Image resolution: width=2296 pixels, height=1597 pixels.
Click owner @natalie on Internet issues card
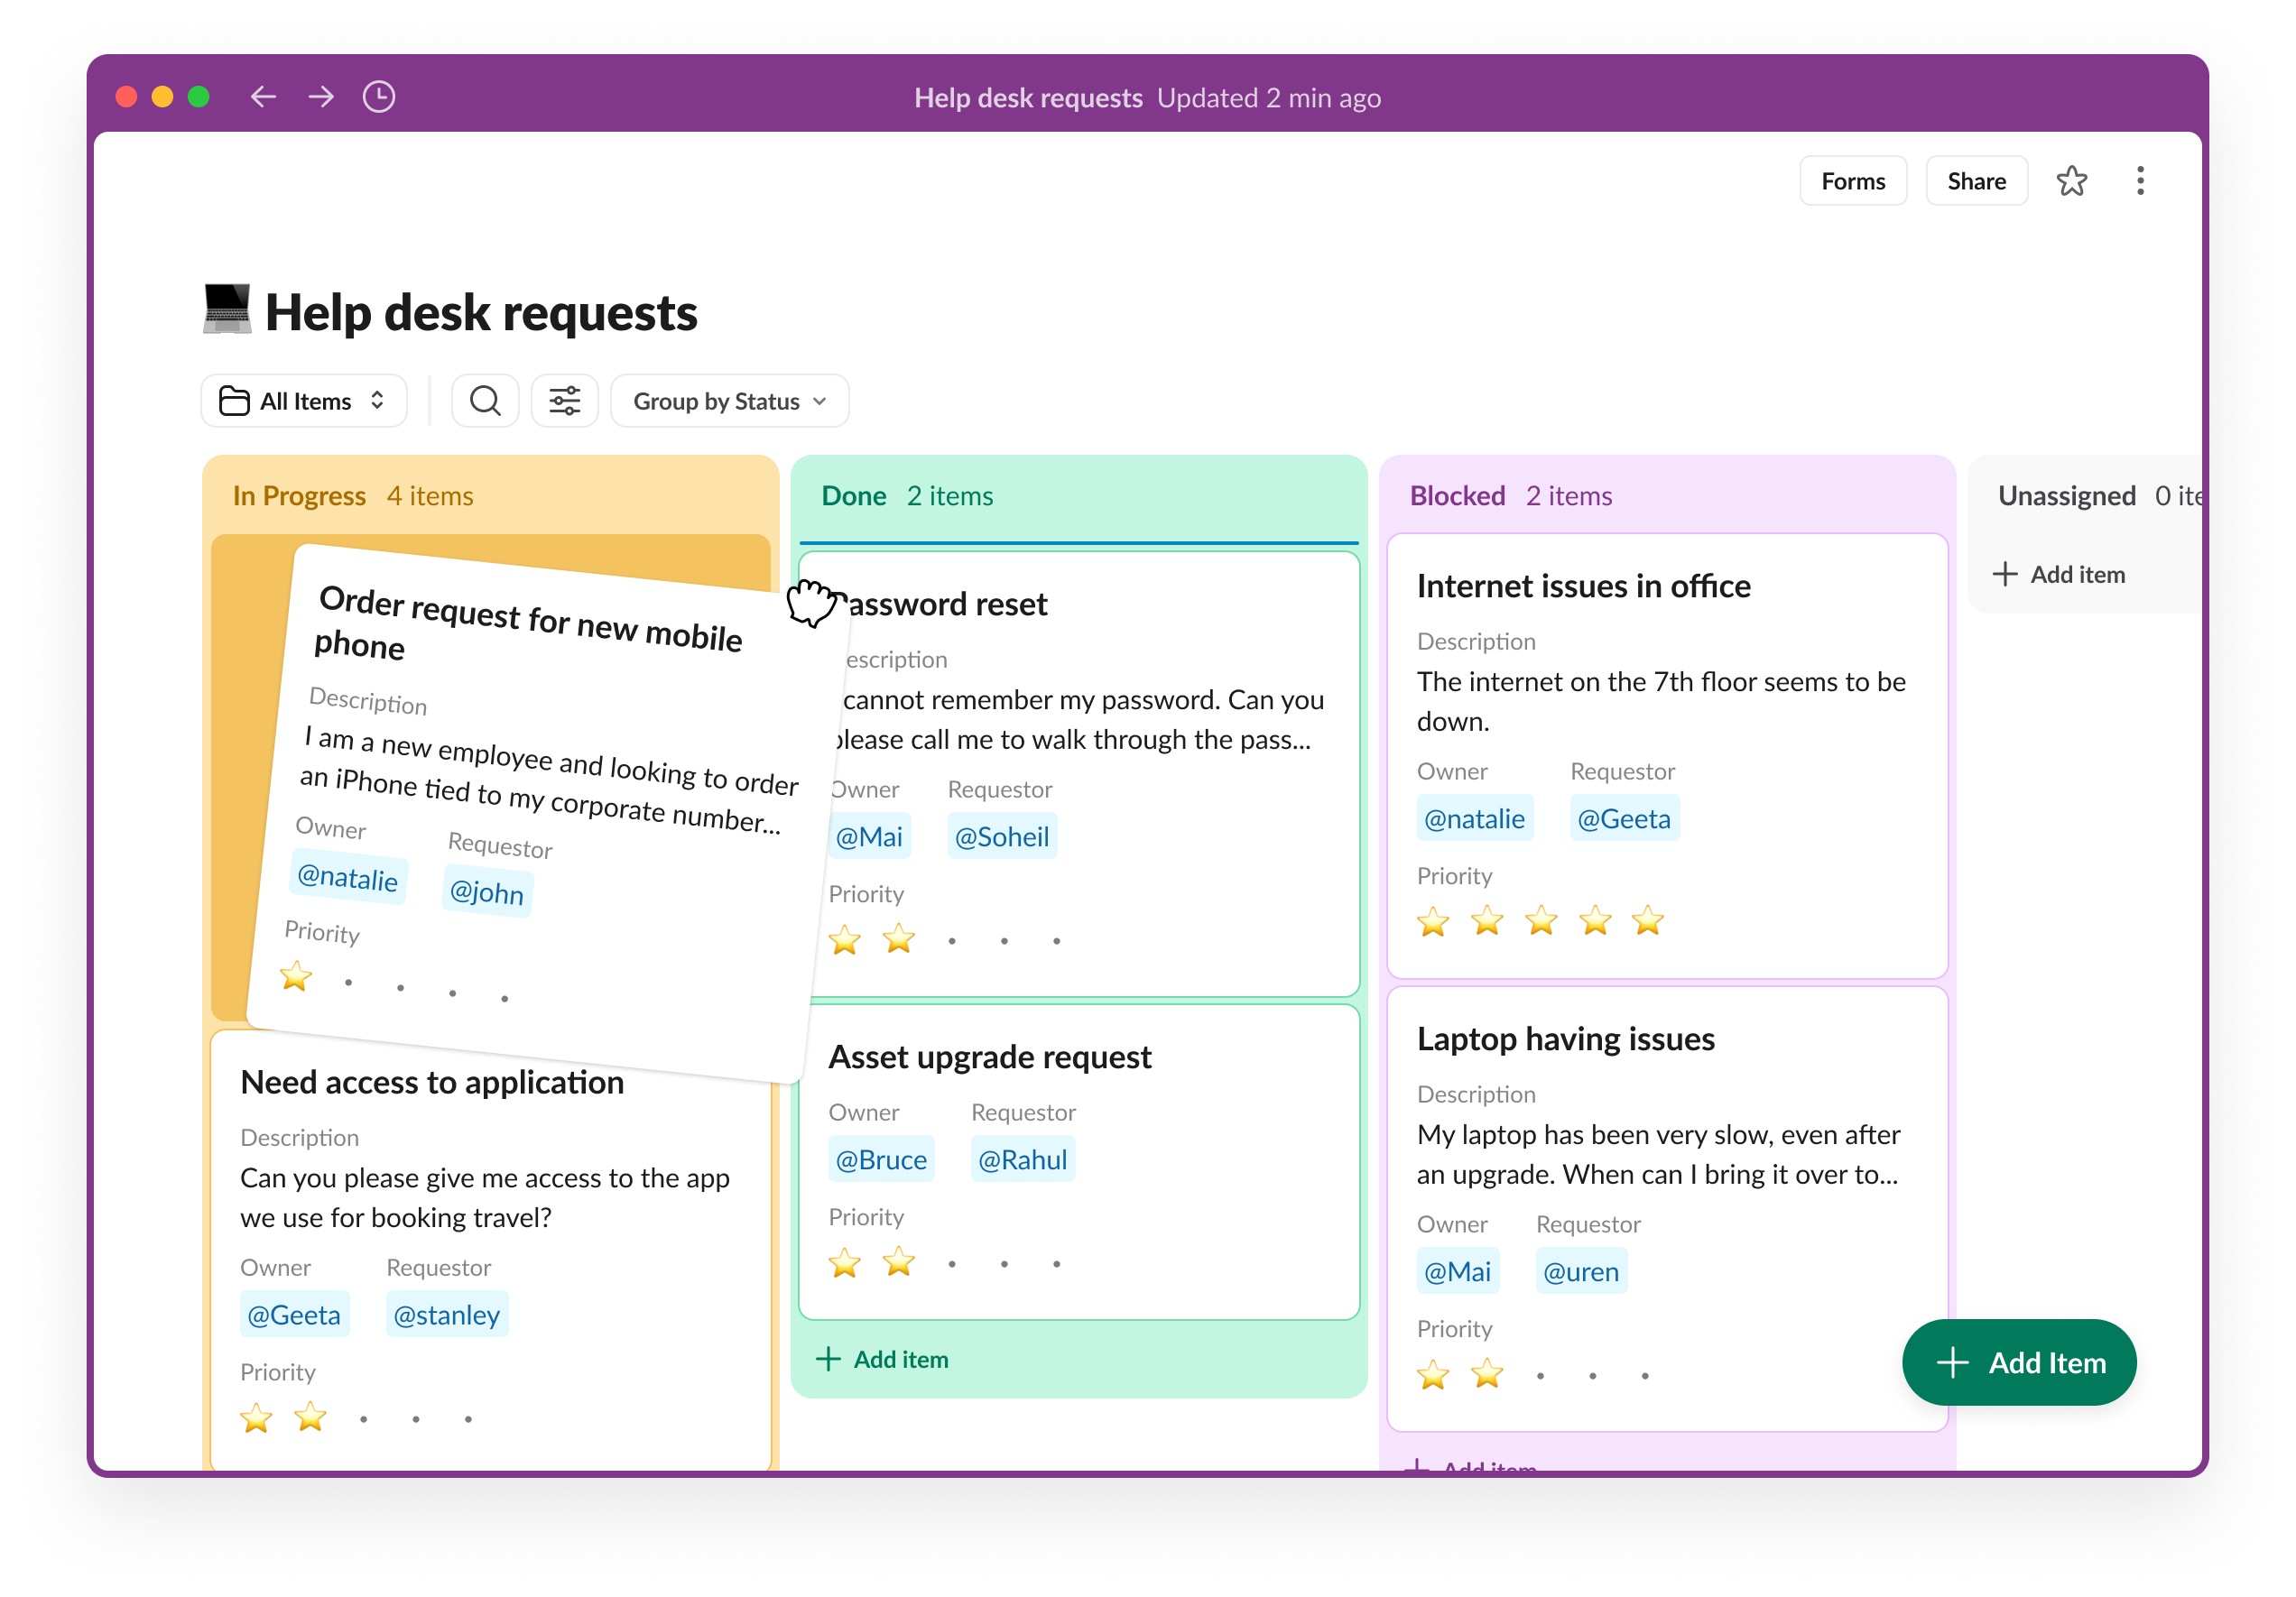[1474, 819]
